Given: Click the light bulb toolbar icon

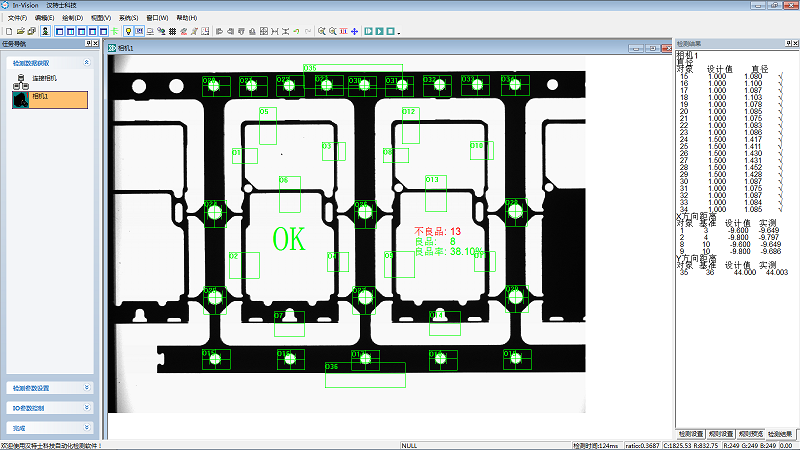Looking at the screenshot, I should [127, 31].
